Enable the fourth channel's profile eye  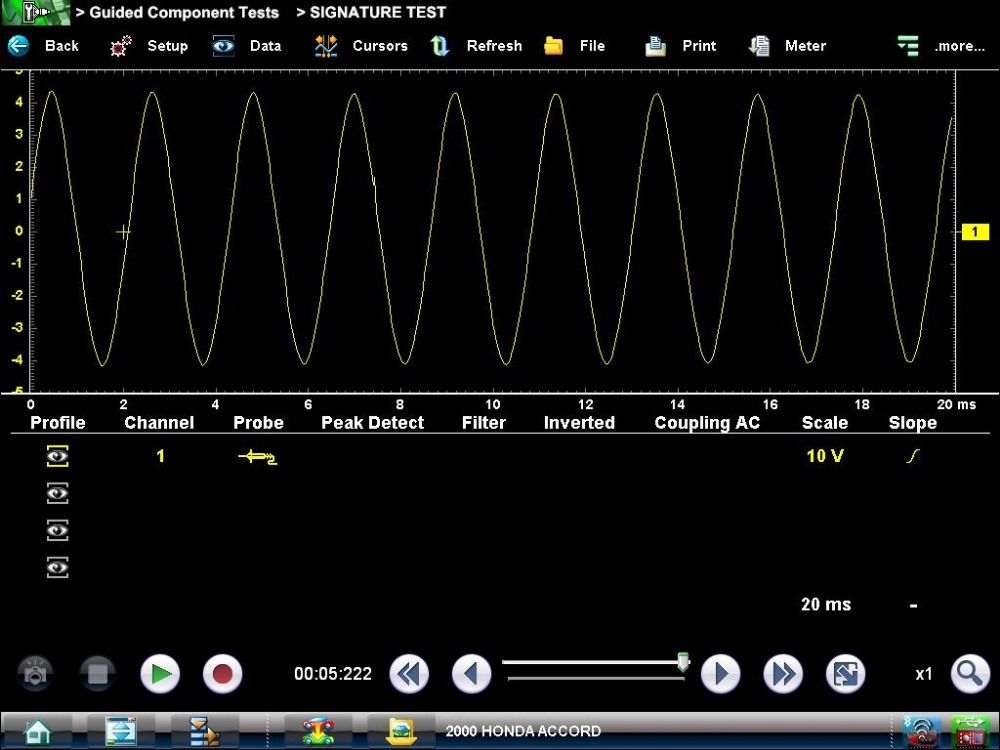pos(57,567)
